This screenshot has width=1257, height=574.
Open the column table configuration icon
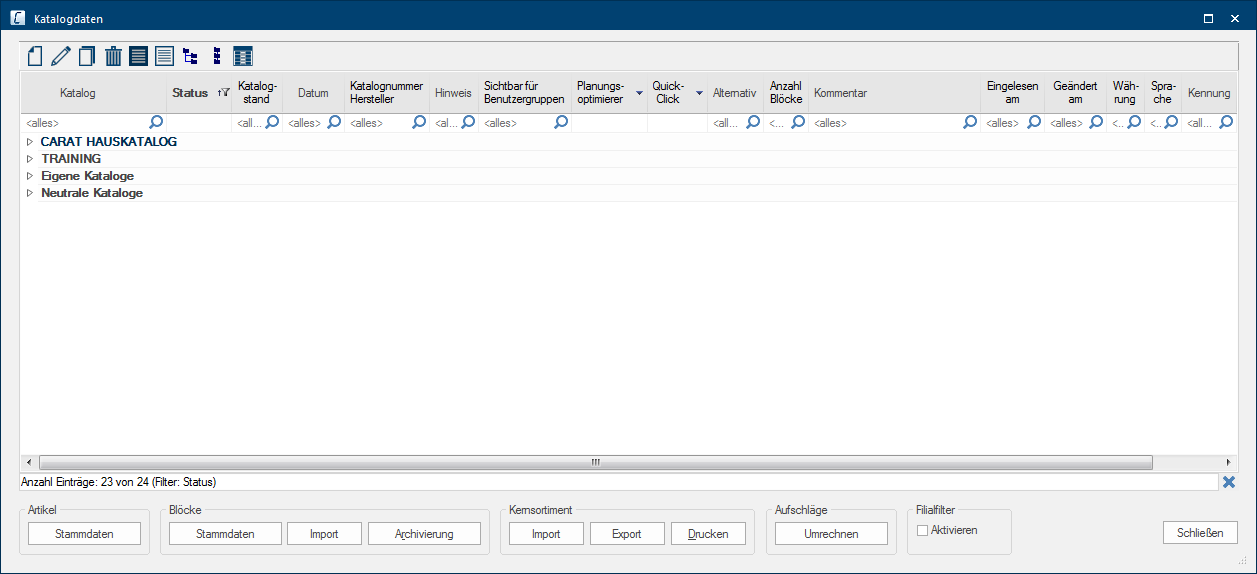[242, 56]
